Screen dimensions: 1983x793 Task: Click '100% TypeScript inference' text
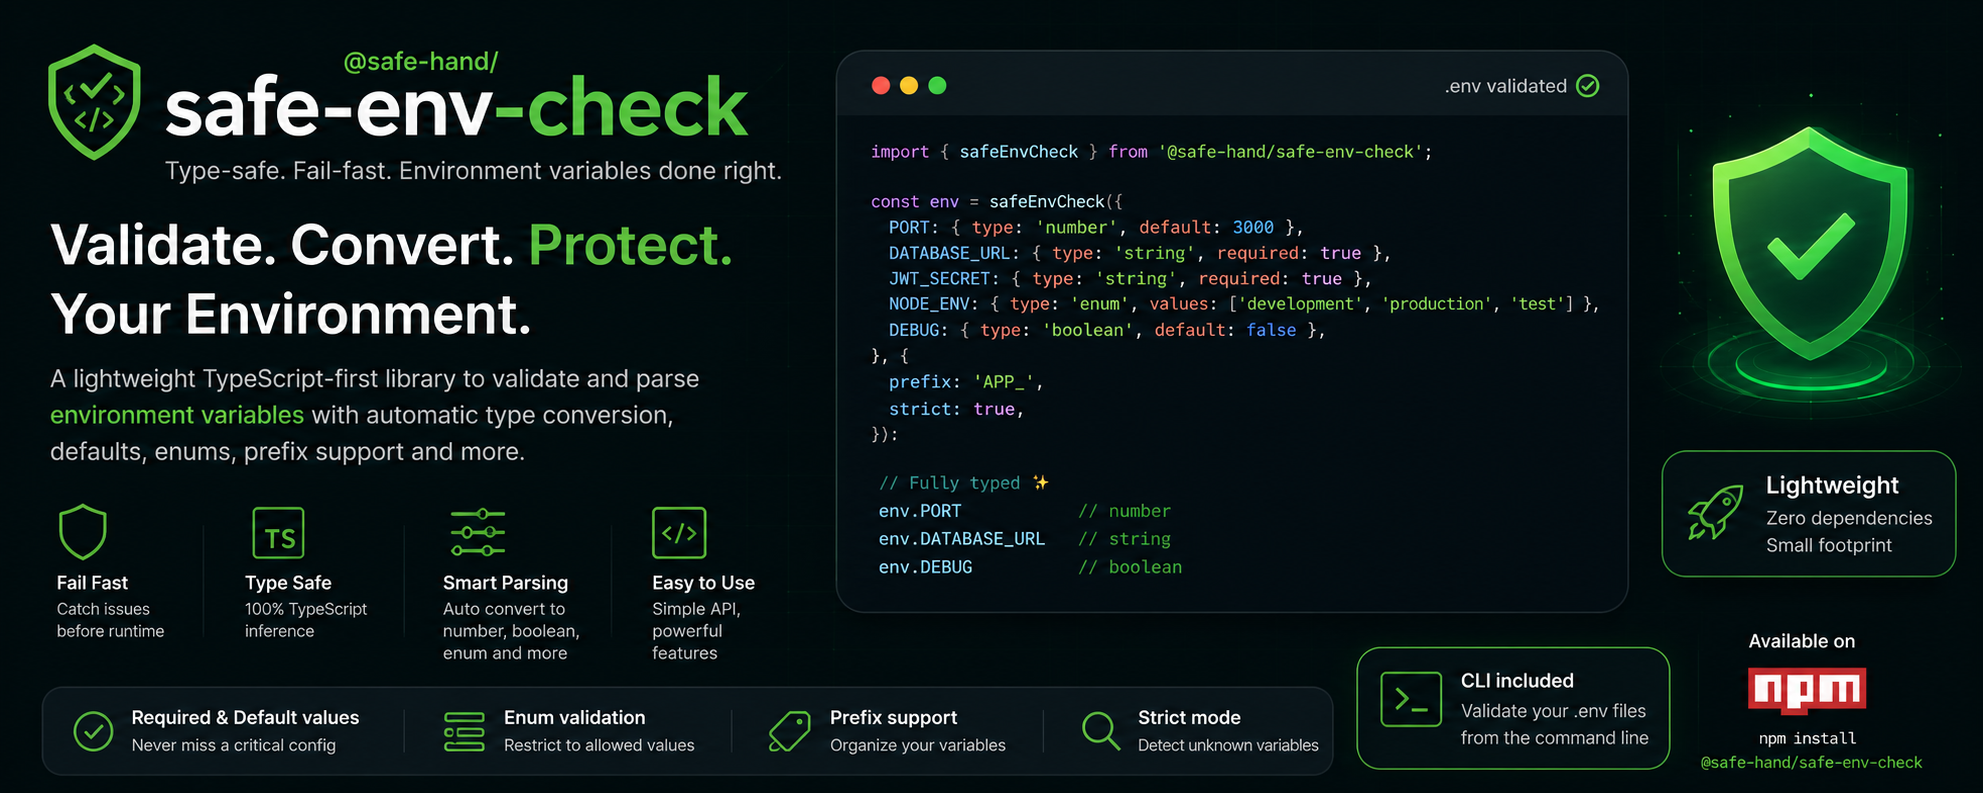(306, 620)
